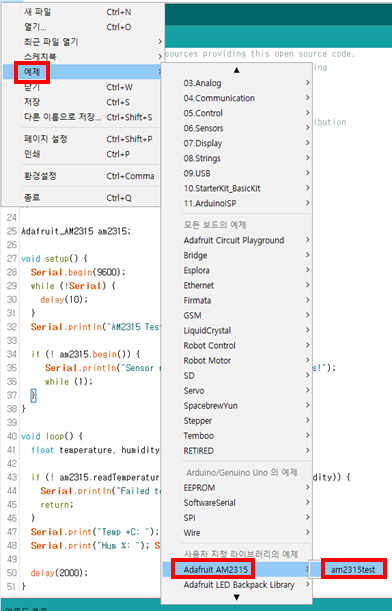
Task: Click code line 'Adafruit_AM2315 am2315;'
Action: coord(76,231)
